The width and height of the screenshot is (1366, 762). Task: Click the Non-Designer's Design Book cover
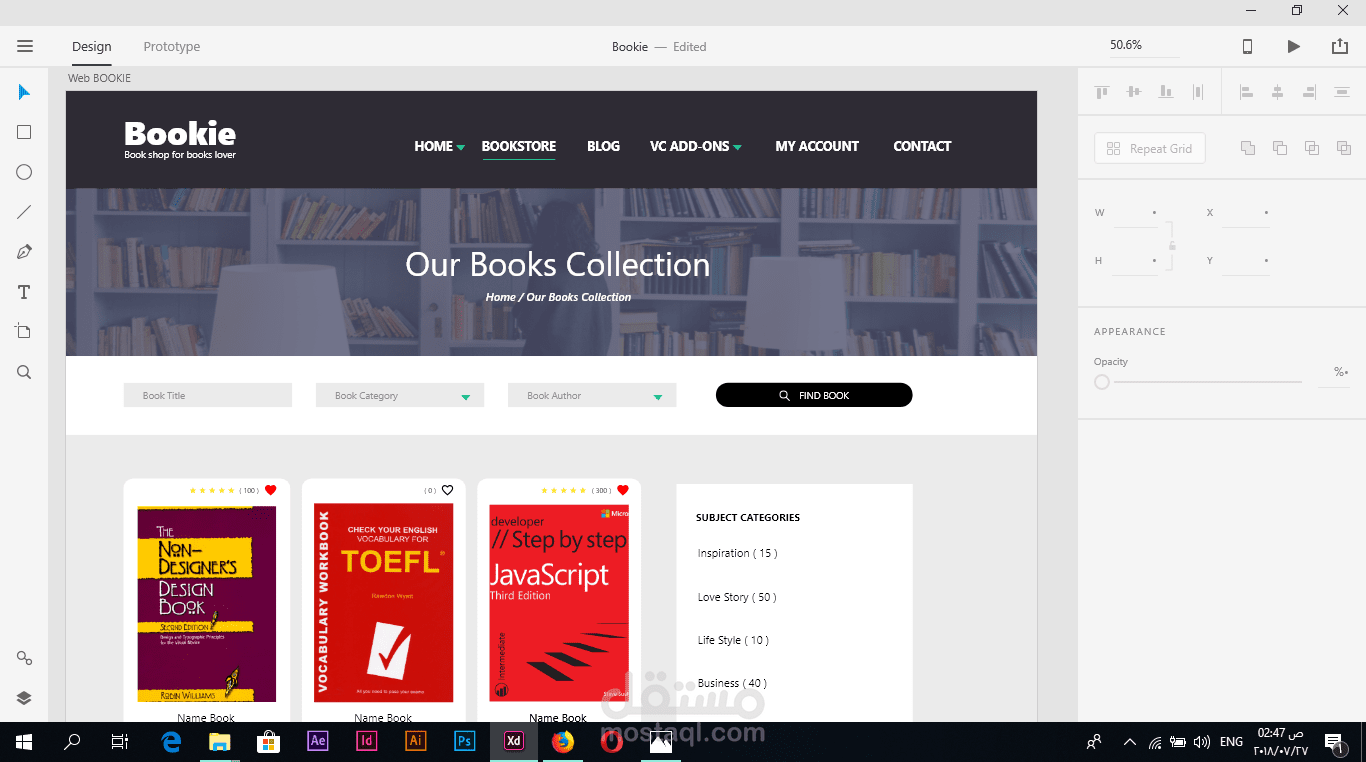click(206, 603)
